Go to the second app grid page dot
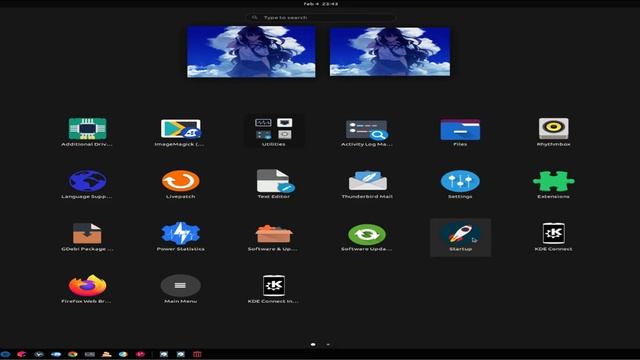This screenshot has height=360, width=640. click(x=328, y=344)
